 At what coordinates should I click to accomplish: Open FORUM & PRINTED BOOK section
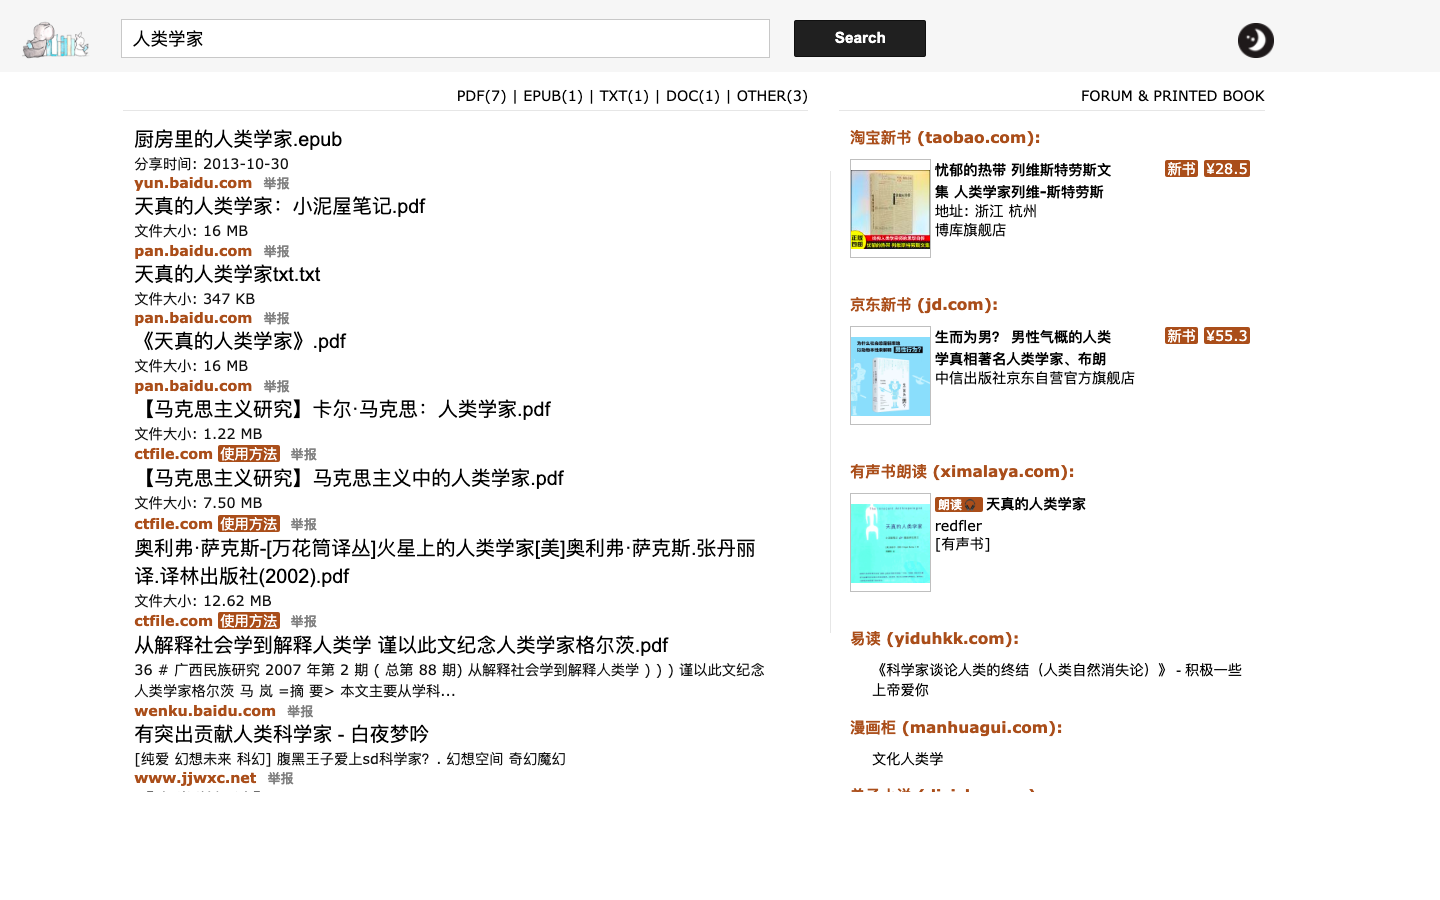[1173, 96]
